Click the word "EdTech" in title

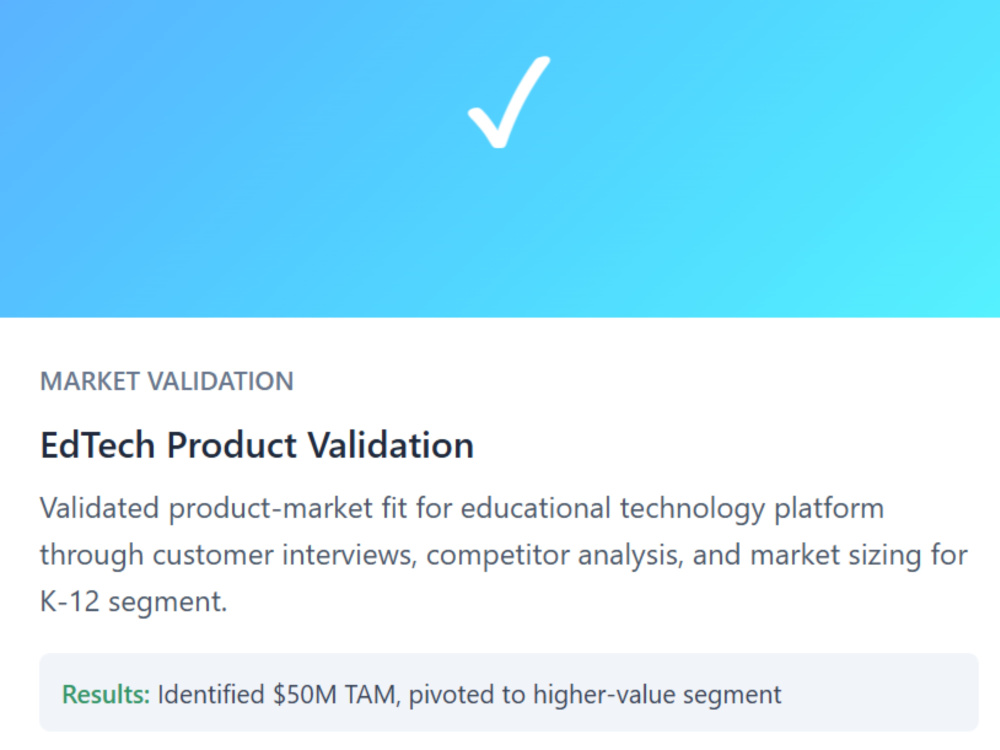tap(98, 445)
